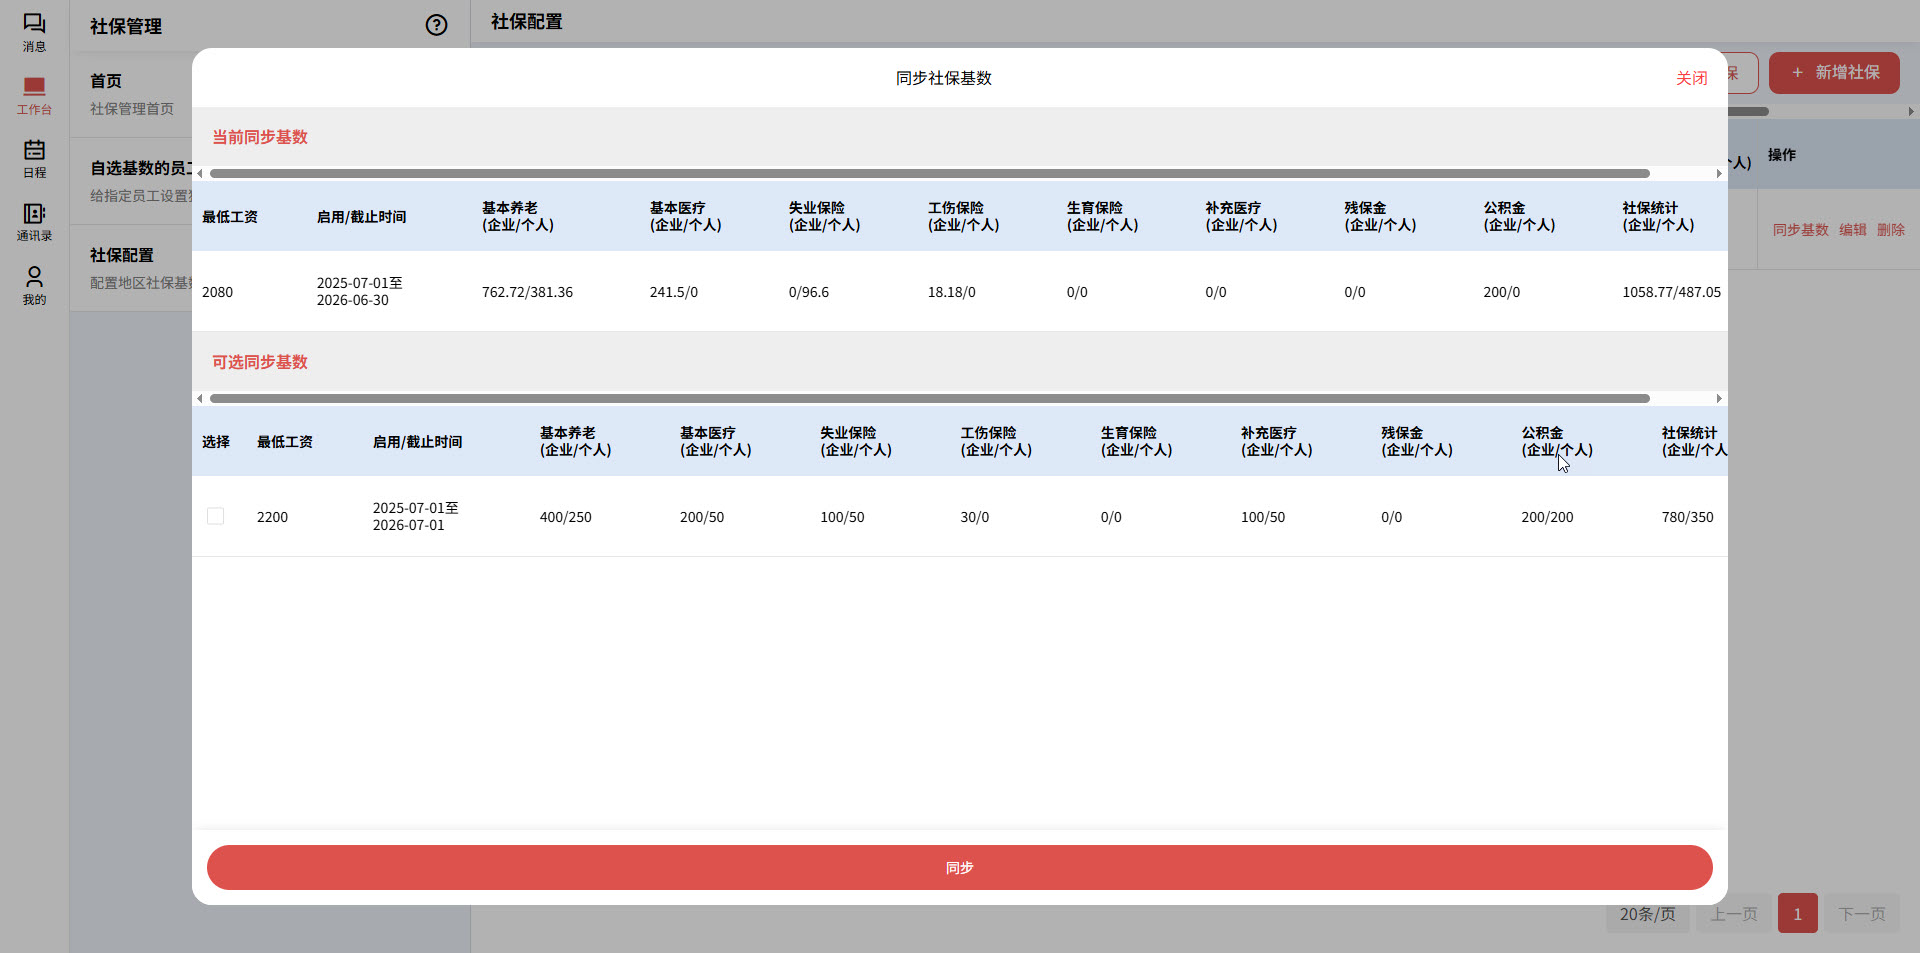Click the left scroll arrow of 可选同步基数 table
The image size is (1920, 953).
tap(200, 399)
